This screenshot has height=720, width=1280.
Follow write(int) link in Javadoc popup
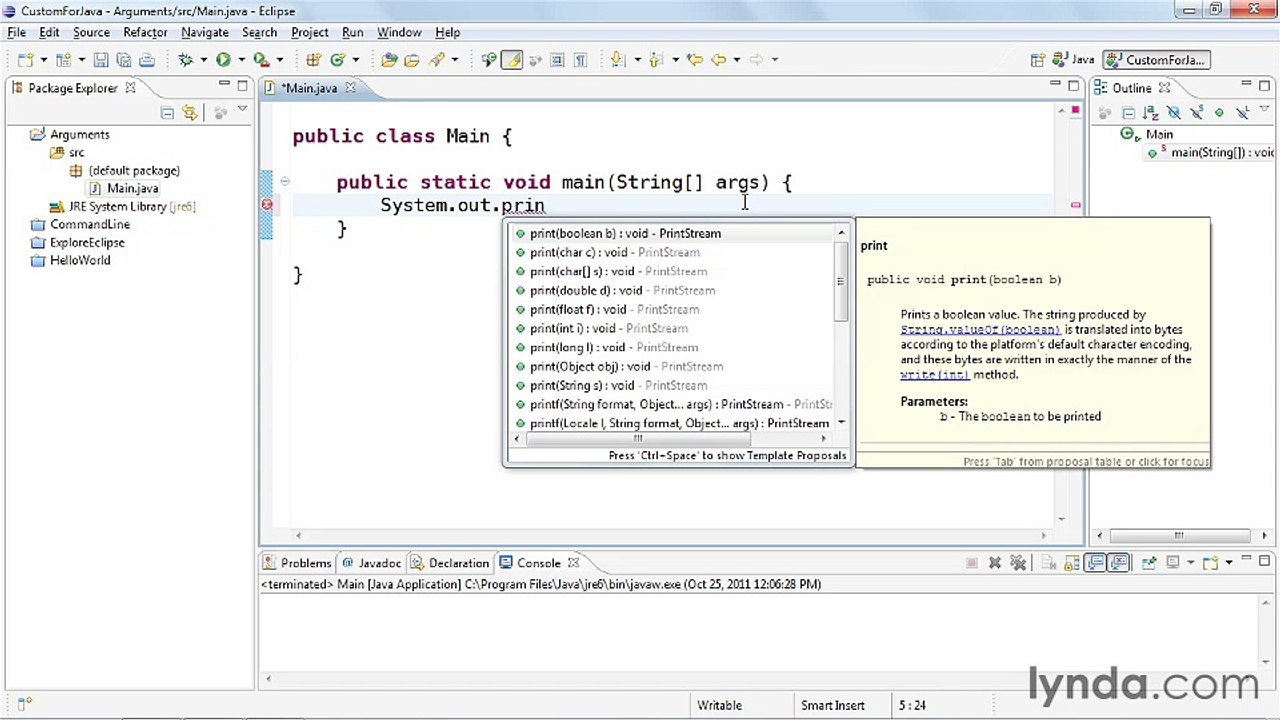pyautogui.click(x=934, y=375)
